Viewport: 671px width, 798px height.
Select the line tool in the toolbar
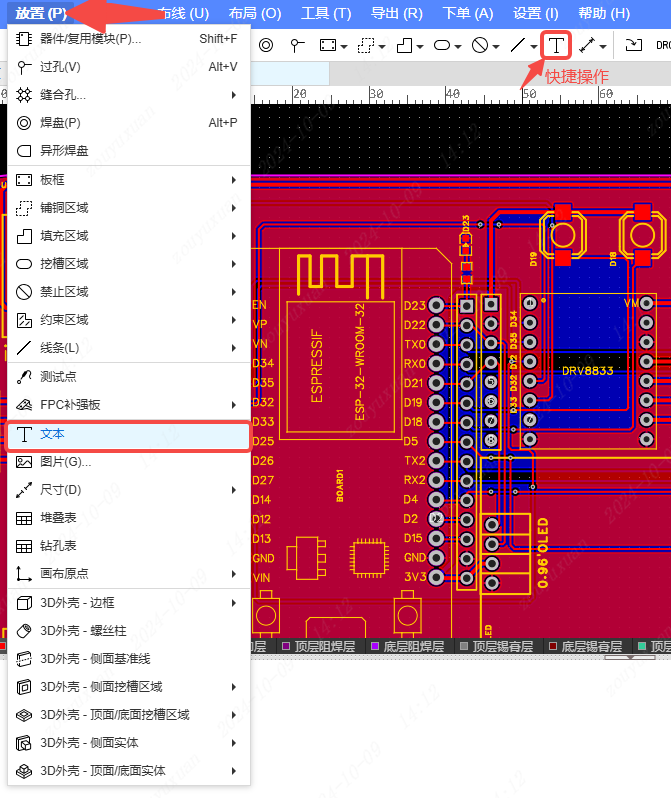[x=517, y=45]
